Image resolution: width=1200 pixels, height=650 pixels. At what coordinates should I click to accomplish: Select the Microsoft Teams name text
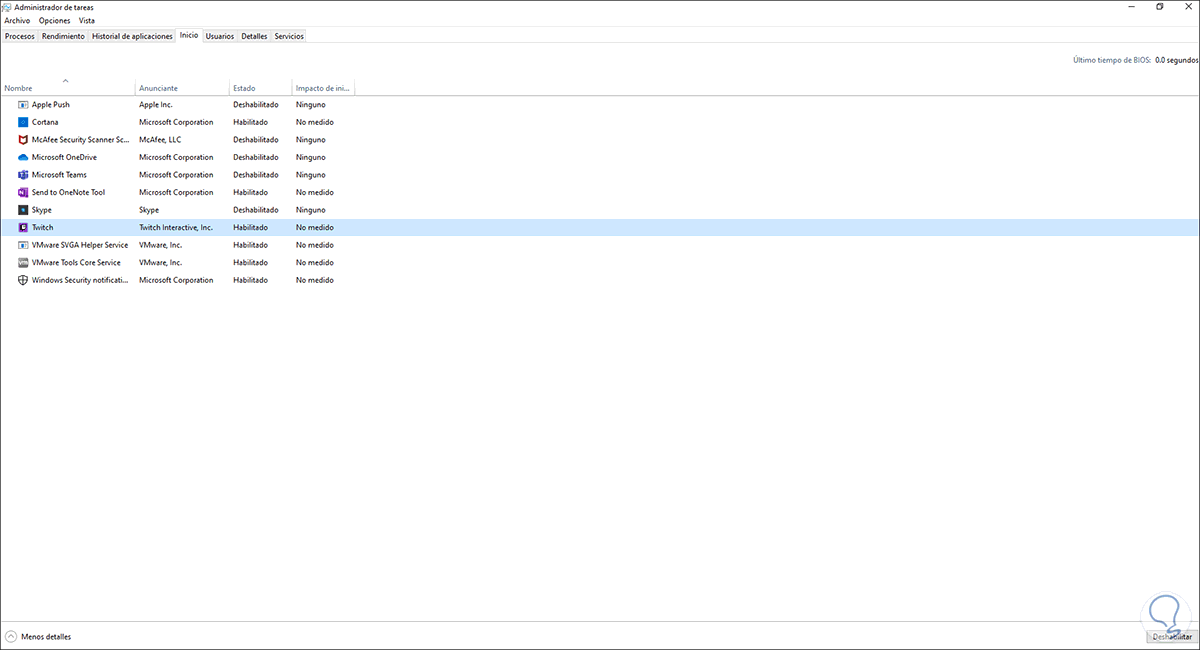point(59,175)
